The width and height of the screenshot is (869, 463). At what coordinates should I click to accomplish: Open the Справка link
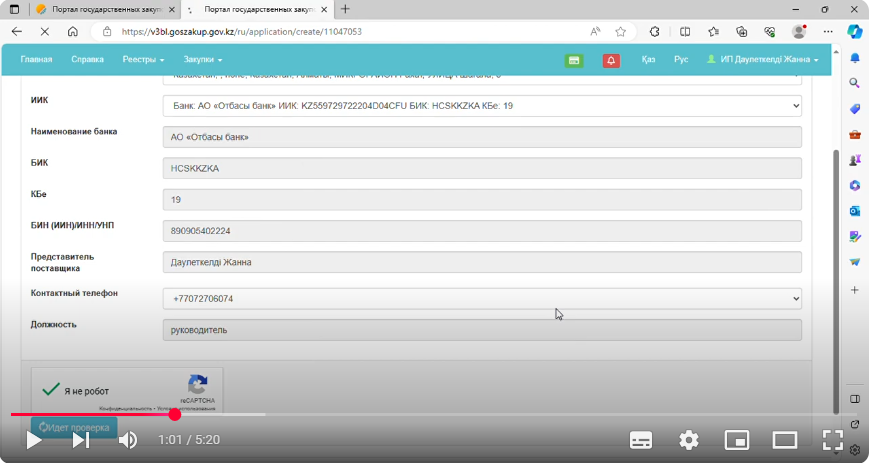click(x=87, y=59)
